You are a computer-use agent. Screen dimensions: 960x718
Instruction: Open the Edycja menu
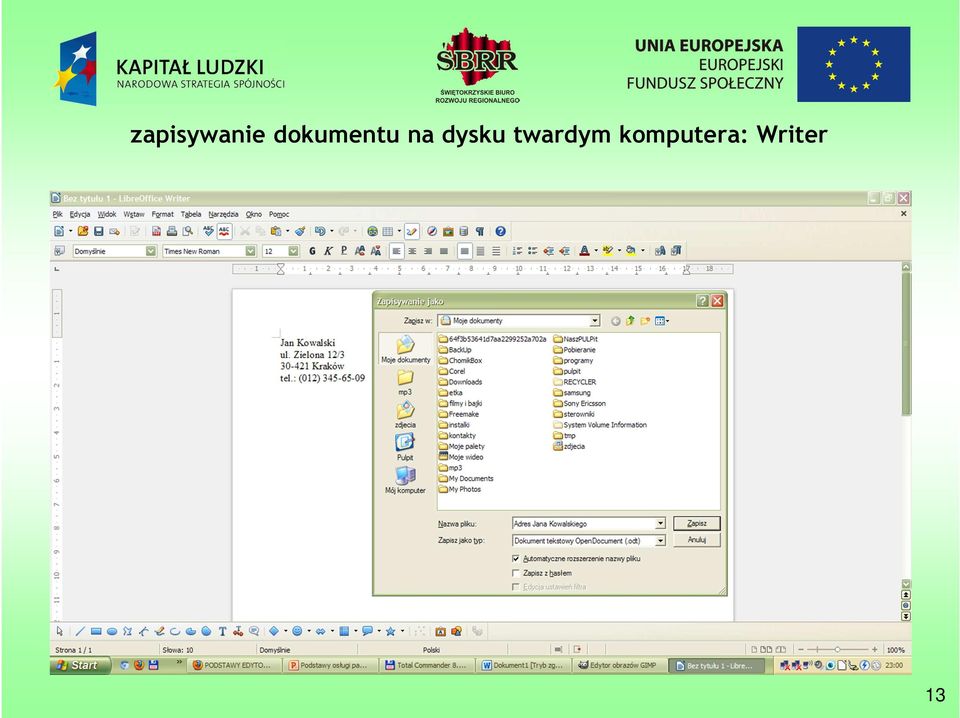point(80,214)
